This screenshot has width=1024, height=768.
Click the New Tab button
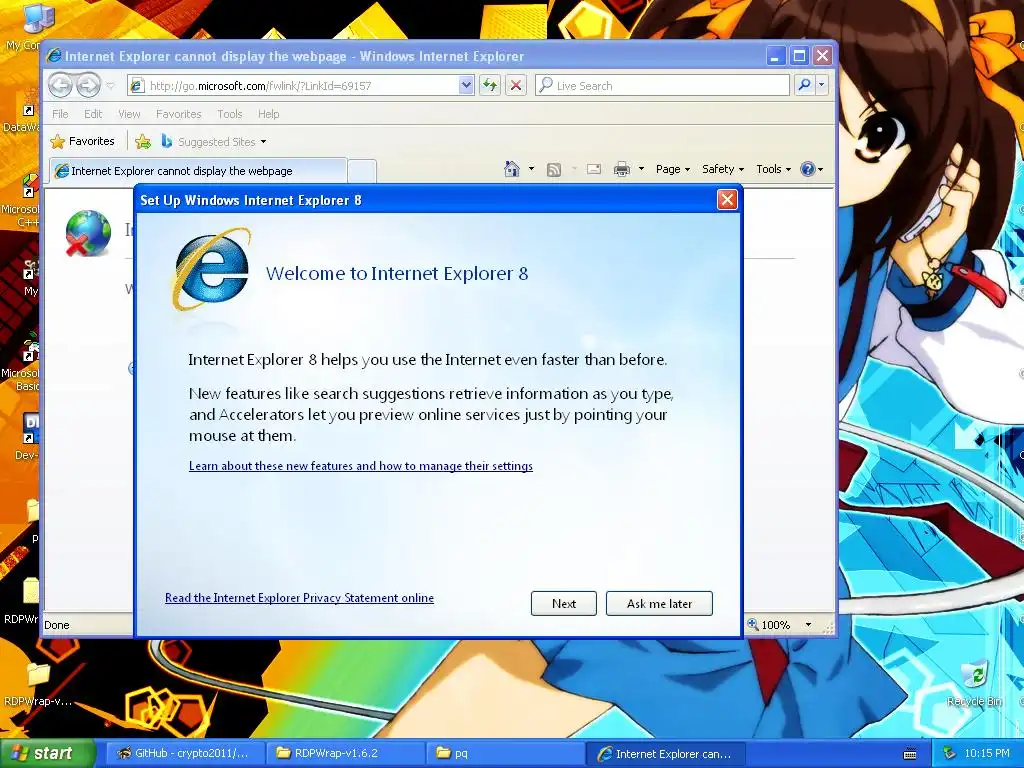pos(362,170)
